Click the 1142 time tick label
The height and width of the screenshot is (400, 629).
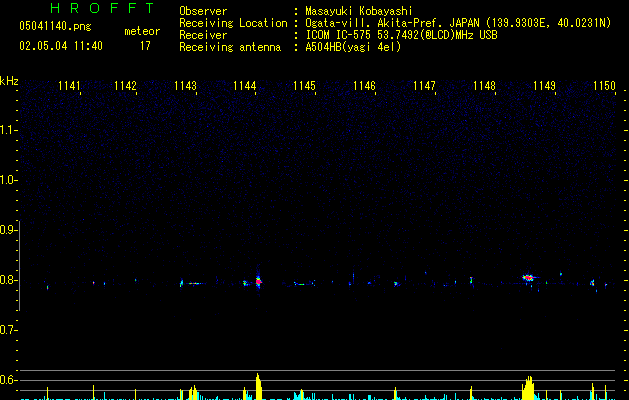point(126,86)
